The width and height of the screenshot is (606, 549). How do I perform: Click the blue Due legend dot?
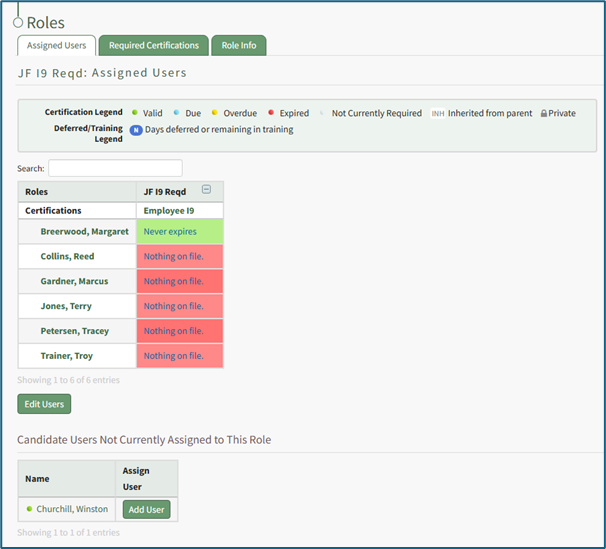pyautogui.click(x=176, y=113)
